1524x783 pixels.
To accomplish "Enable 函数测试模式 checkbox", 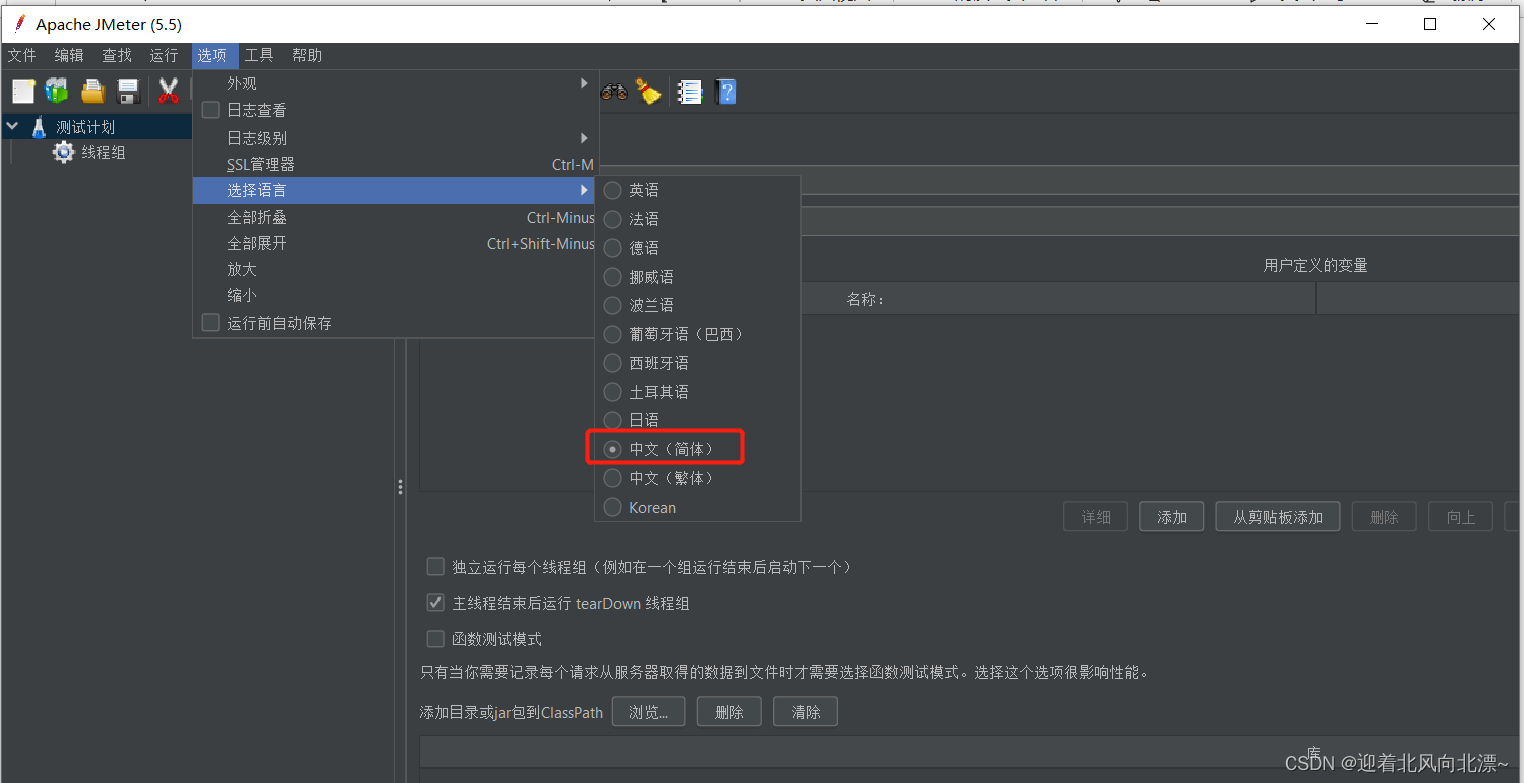I will coord(435,638).
